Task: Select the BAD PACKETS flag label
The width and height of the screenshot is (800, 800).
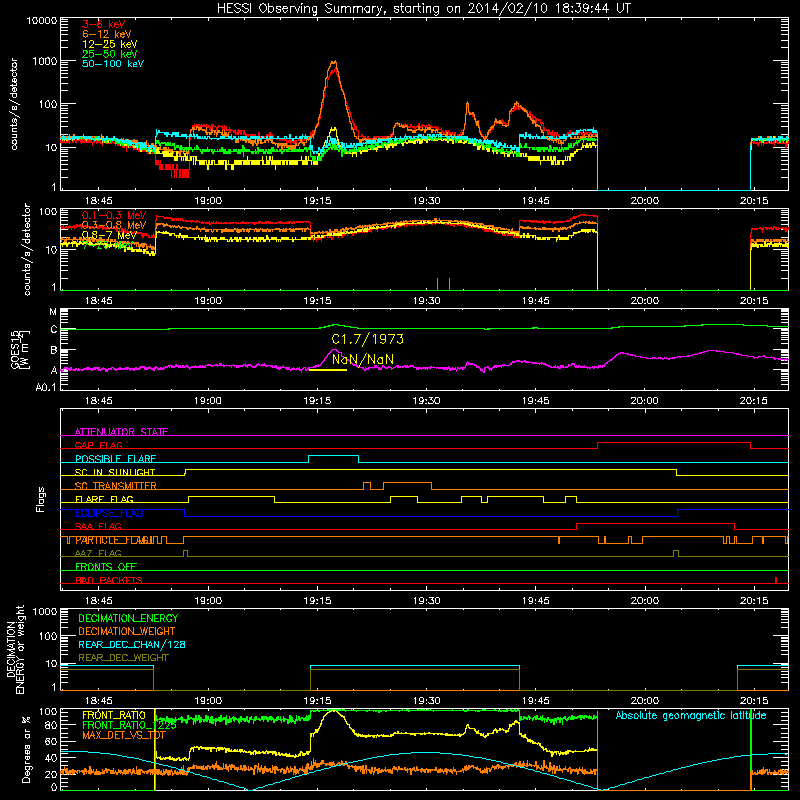Action: (x=109, y=580)
